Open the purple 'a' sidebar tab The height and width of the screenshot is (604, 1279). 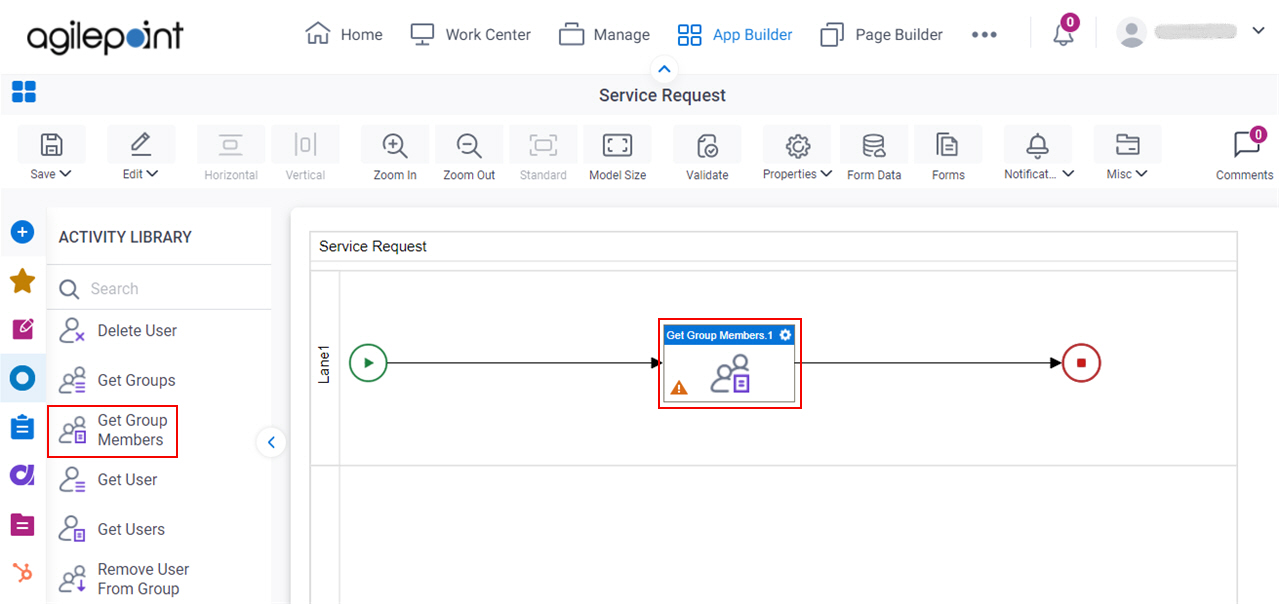(x=22, y=475)
